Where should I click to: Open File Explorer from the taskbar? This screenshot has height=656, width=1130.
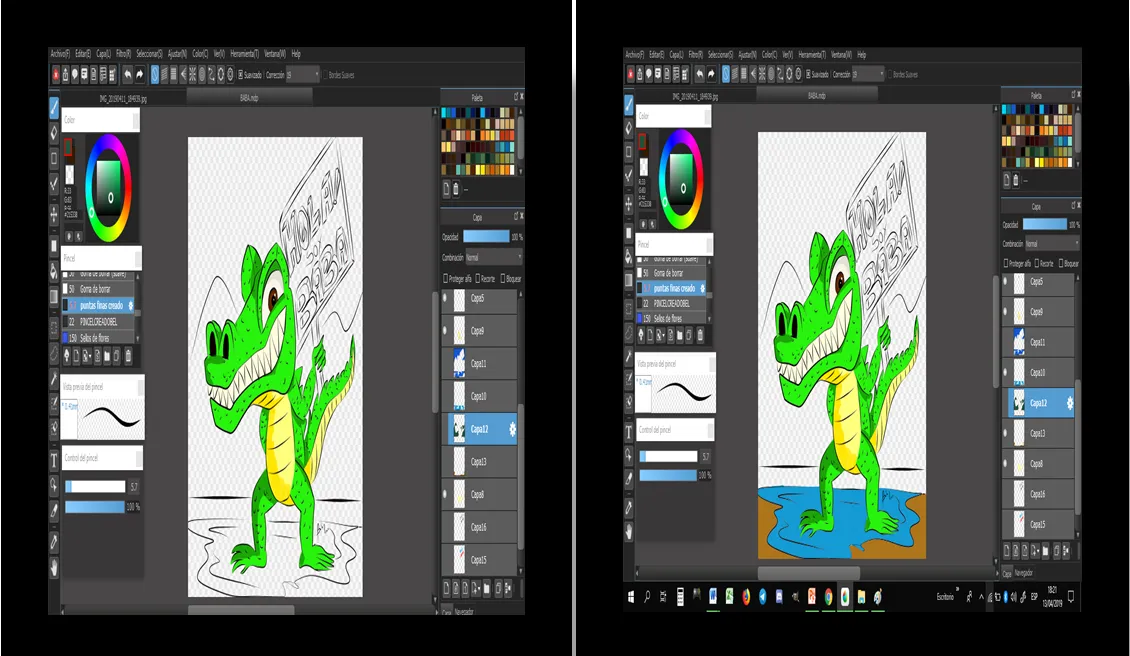point(861,597)
